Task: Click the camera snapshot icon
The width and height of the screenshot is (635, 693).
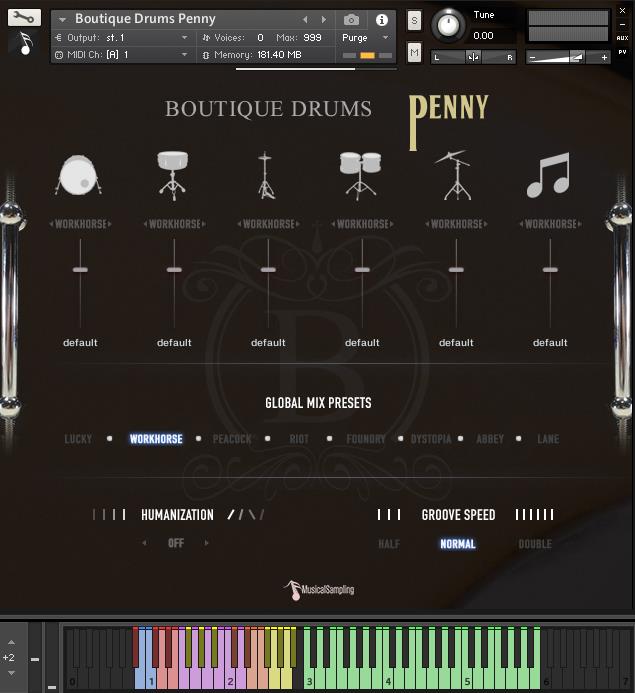Action: click(x=351, y=20)
